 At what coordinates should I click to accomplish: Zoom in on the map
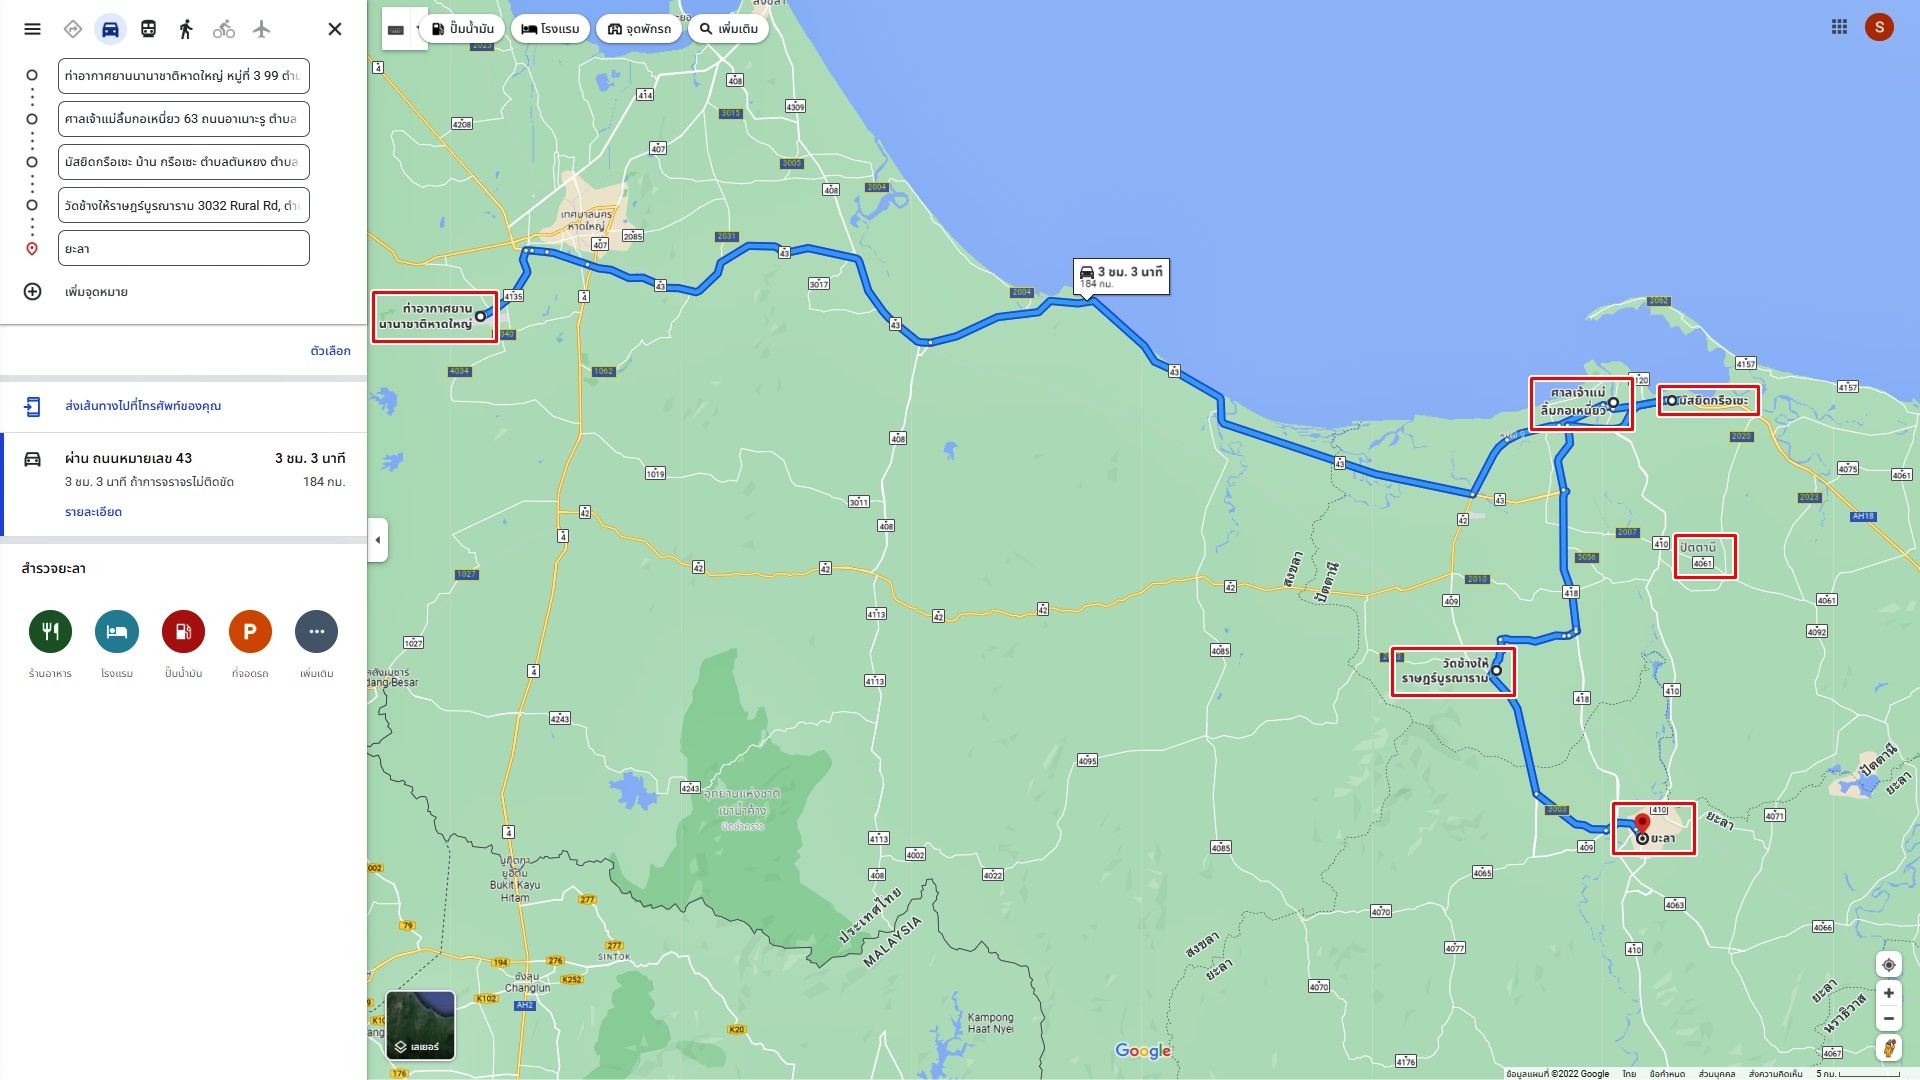(x=1888, y=993)
